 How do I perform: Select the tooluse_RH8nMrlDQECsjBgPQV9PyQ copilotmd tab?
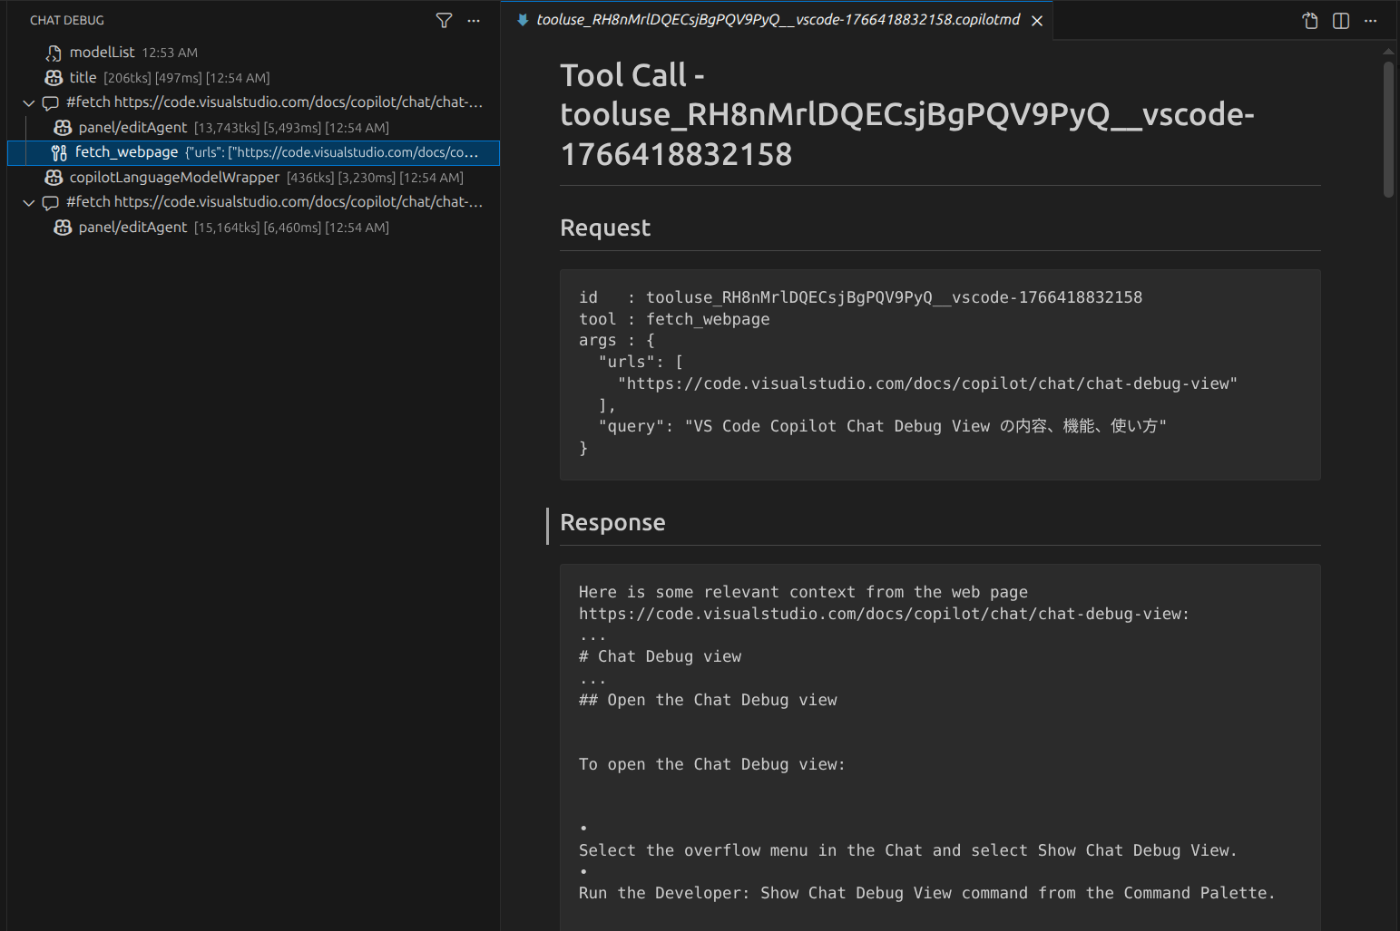pos(777,20)
